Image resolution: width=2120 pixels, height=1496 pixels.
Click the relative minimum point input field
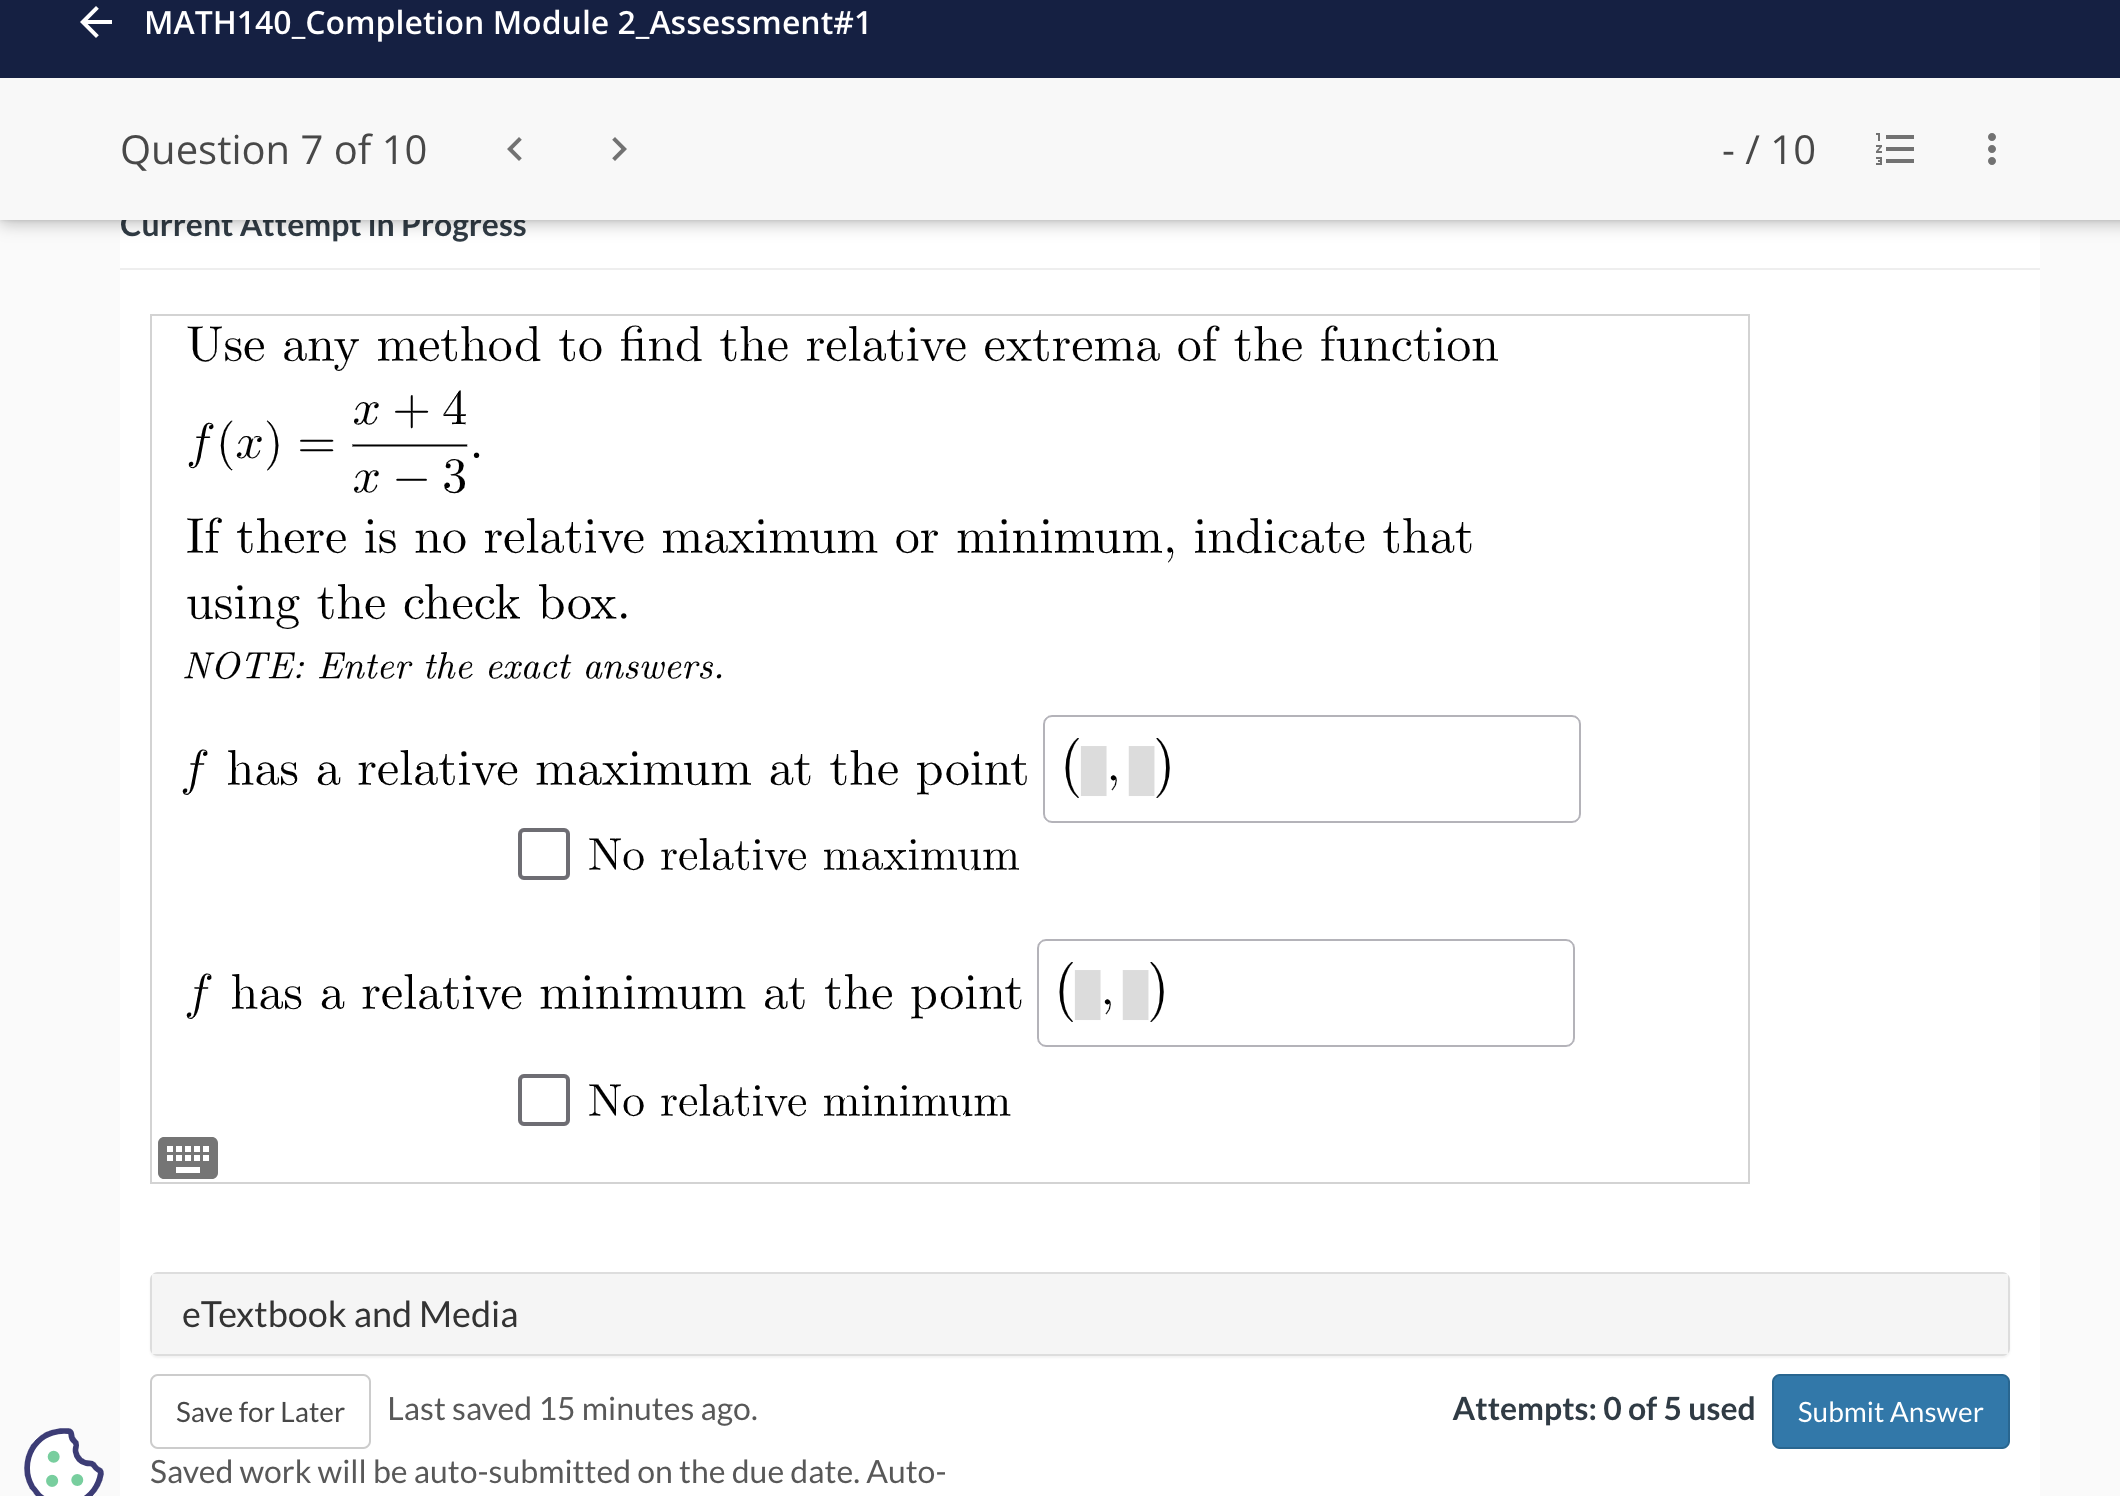click(1305, 993)
